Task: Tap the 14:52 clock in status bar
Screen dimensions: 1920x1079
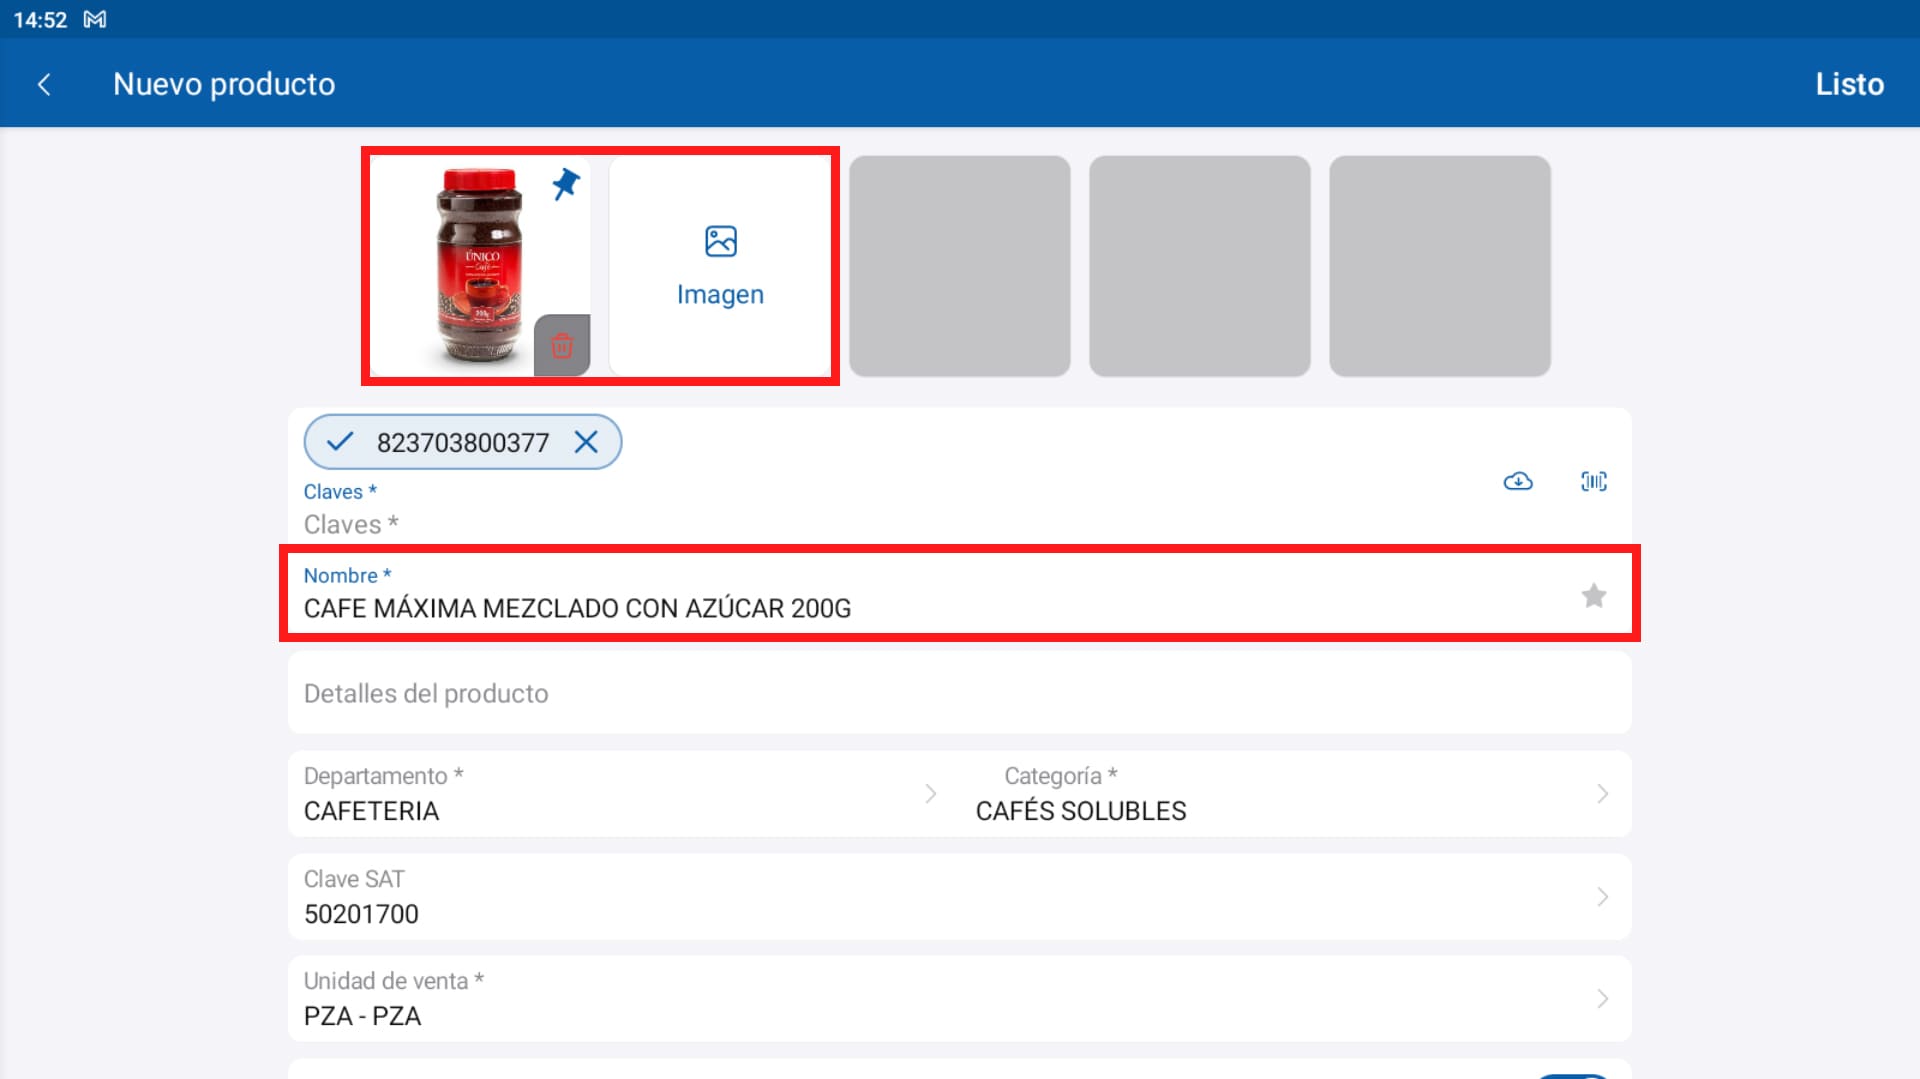Action: [x=40, y=18]
